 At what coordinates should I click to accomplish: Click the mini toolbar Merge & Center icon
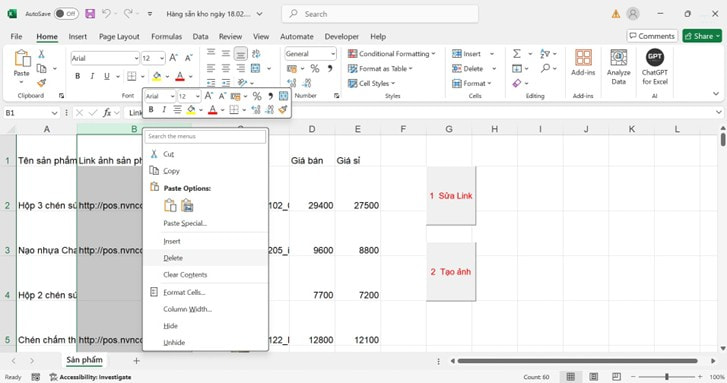point(283,96)
